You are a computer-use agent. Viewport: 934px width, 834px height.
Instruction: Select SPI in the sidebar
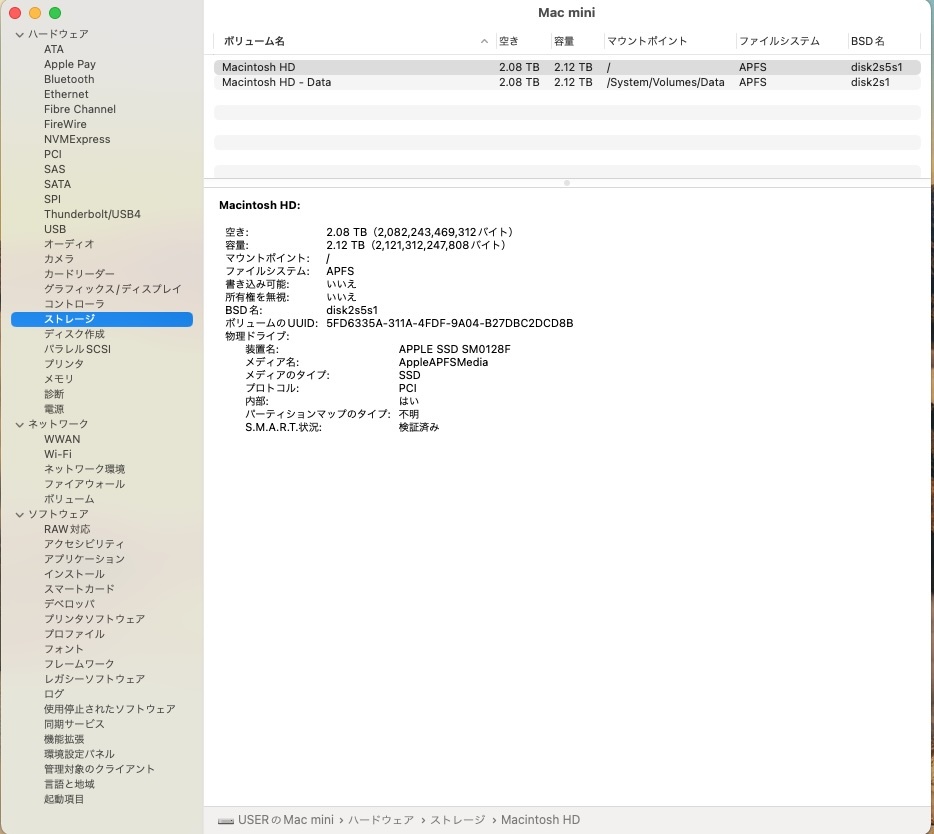[x=52, y=199]
